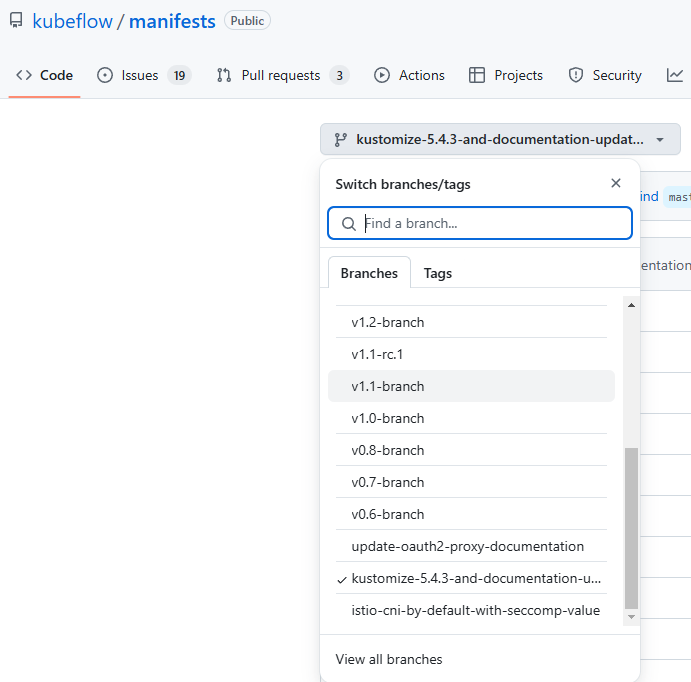Open the kubeflow organization link
Screen dimensions: 691x682
[x=72, y=21]
